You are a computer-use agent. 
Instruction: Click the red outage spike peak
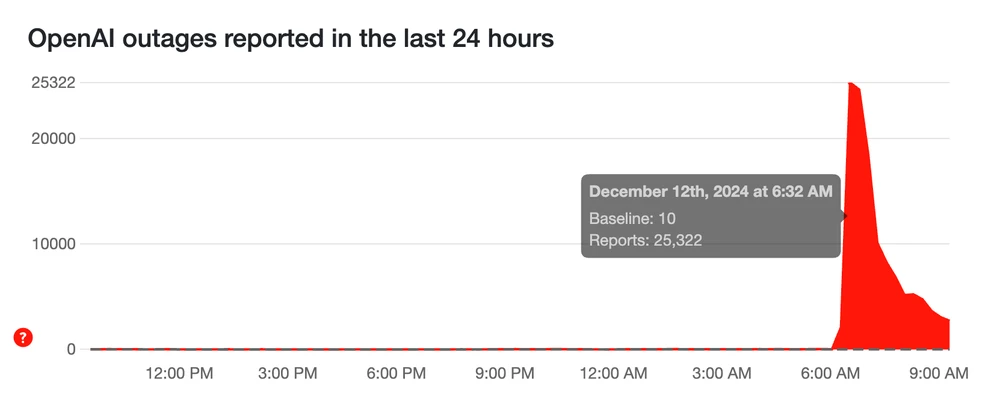[x=851, y=86]
